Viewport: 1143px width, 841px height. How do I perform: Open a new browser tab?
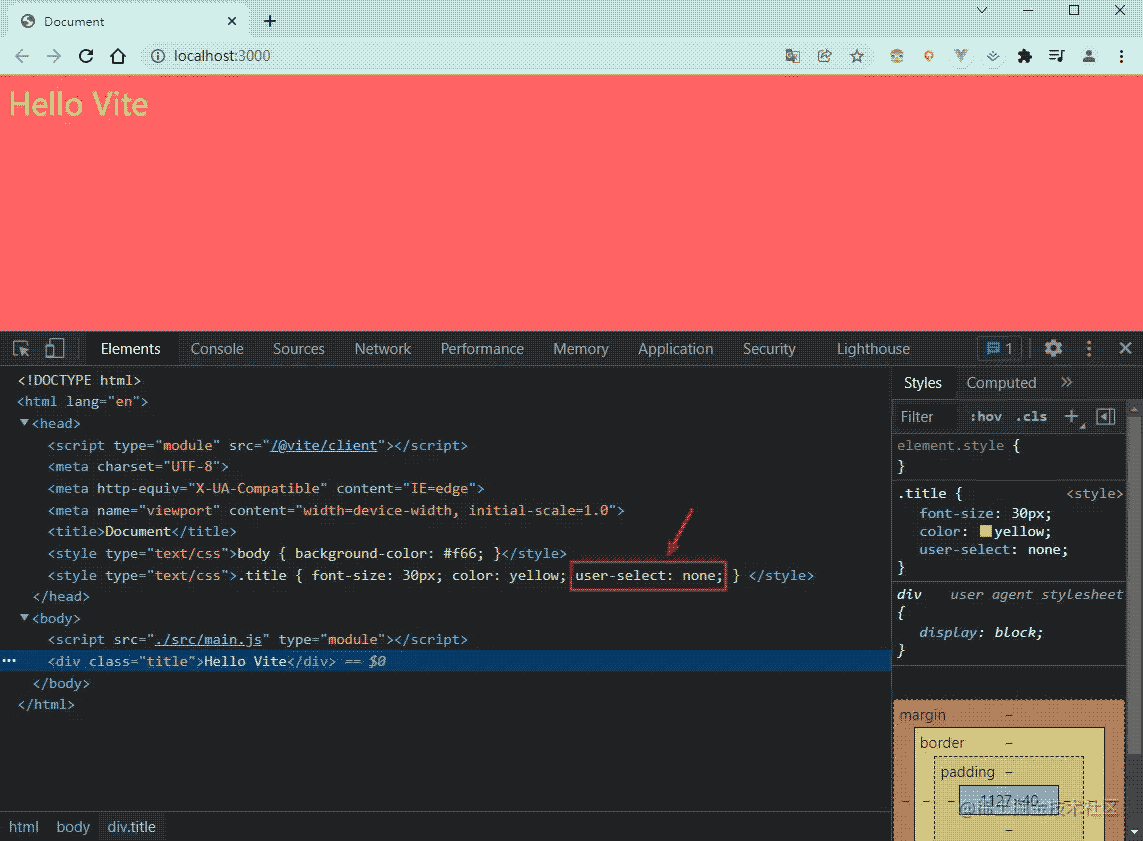[270, 21]
